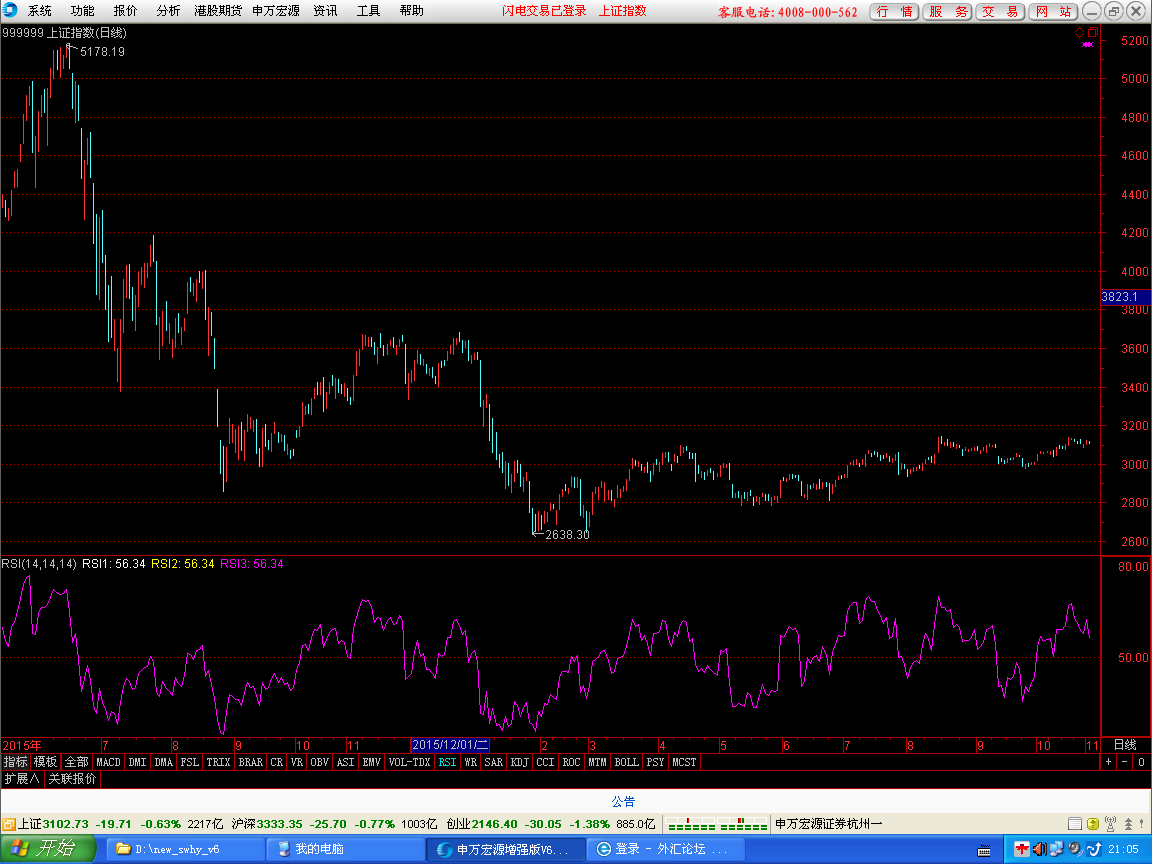Click the overlapping-windows icon on the chart
This screenshot has width=1152, height=864.
point(1092,32)
